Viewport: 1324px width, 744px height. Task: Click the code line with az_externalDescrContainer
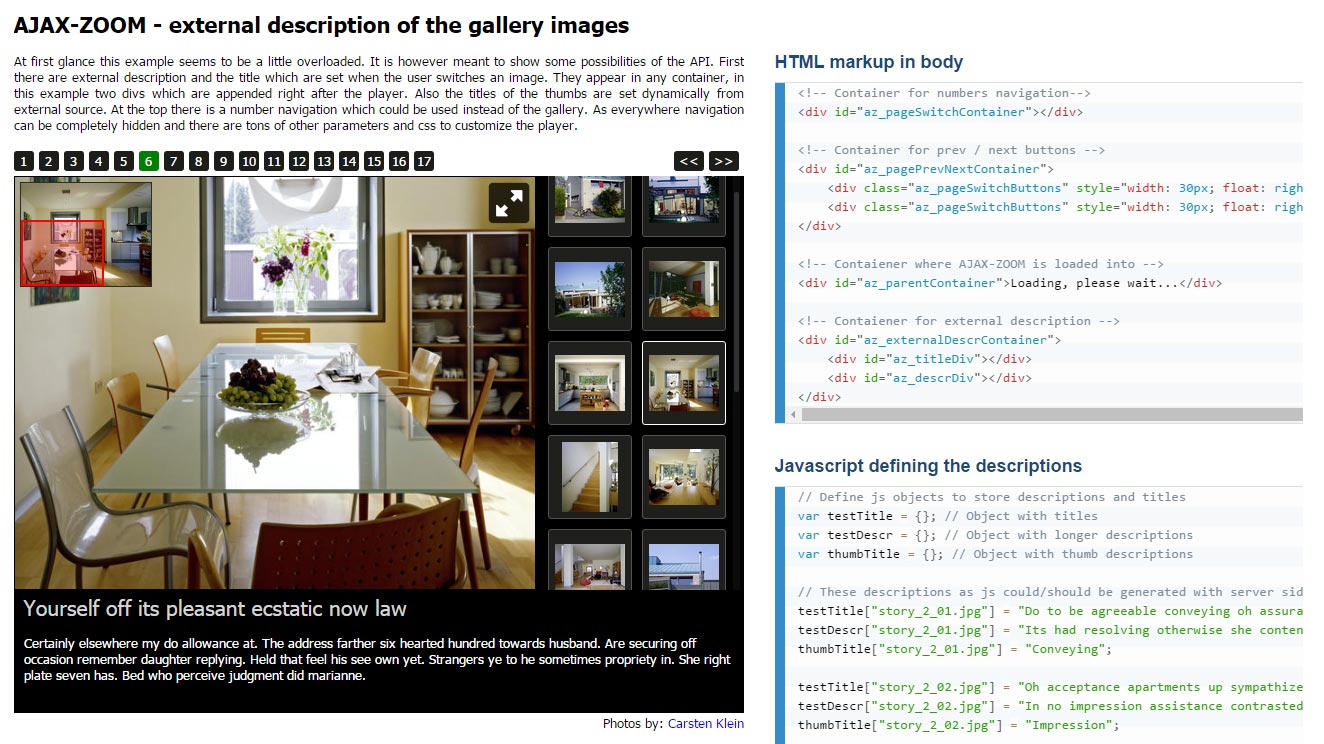[930, 340]
